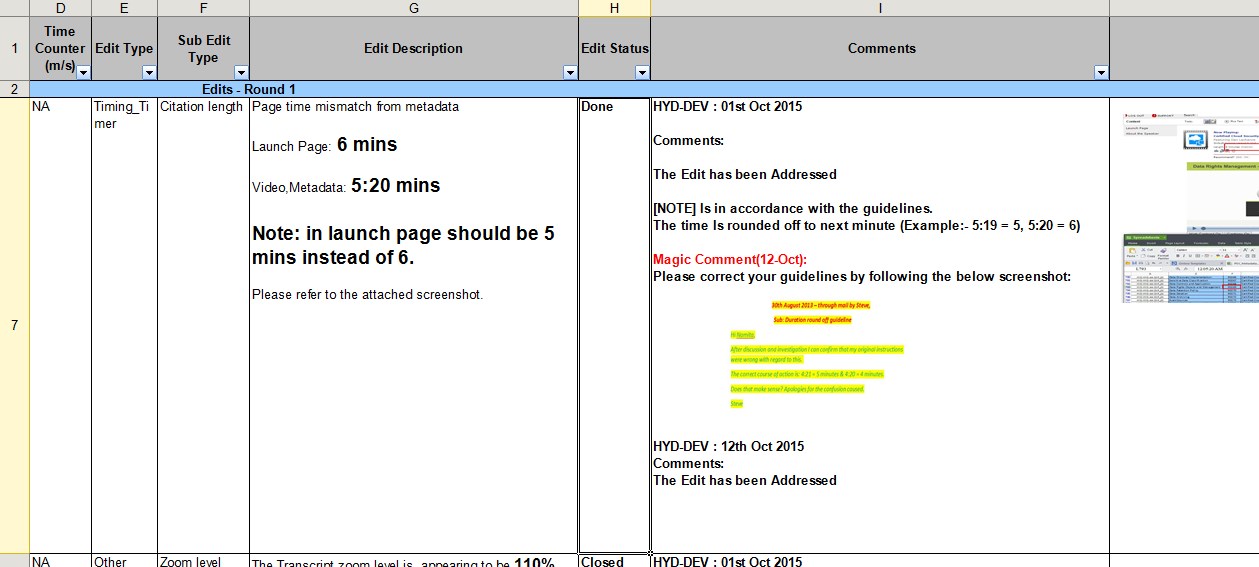Click the "Video,Metadata: 5:20 mins" text
Screen dimensions: 1259x567
(346, 186)
